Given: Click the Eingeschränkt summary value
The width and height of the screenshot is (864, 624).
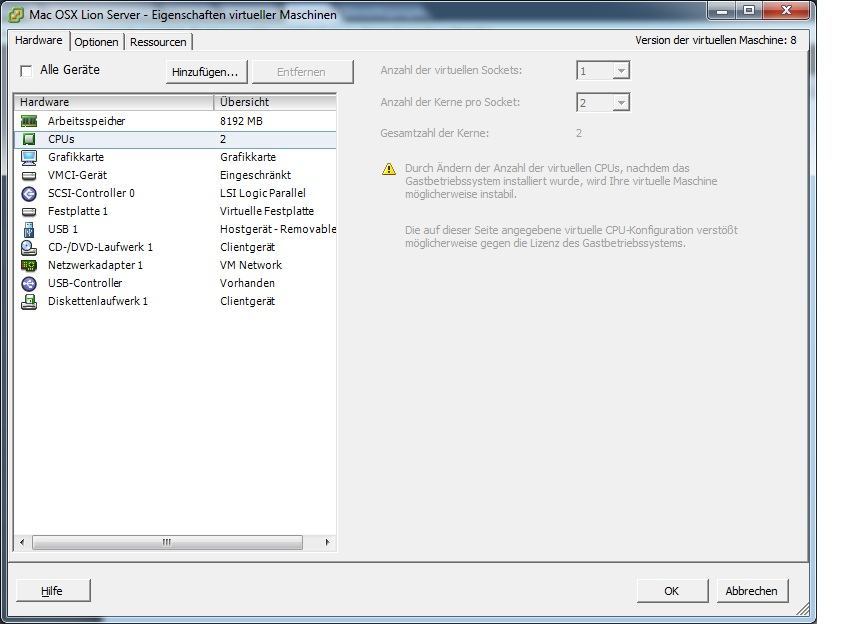Looking at the screenshot, I should point(255,175).
